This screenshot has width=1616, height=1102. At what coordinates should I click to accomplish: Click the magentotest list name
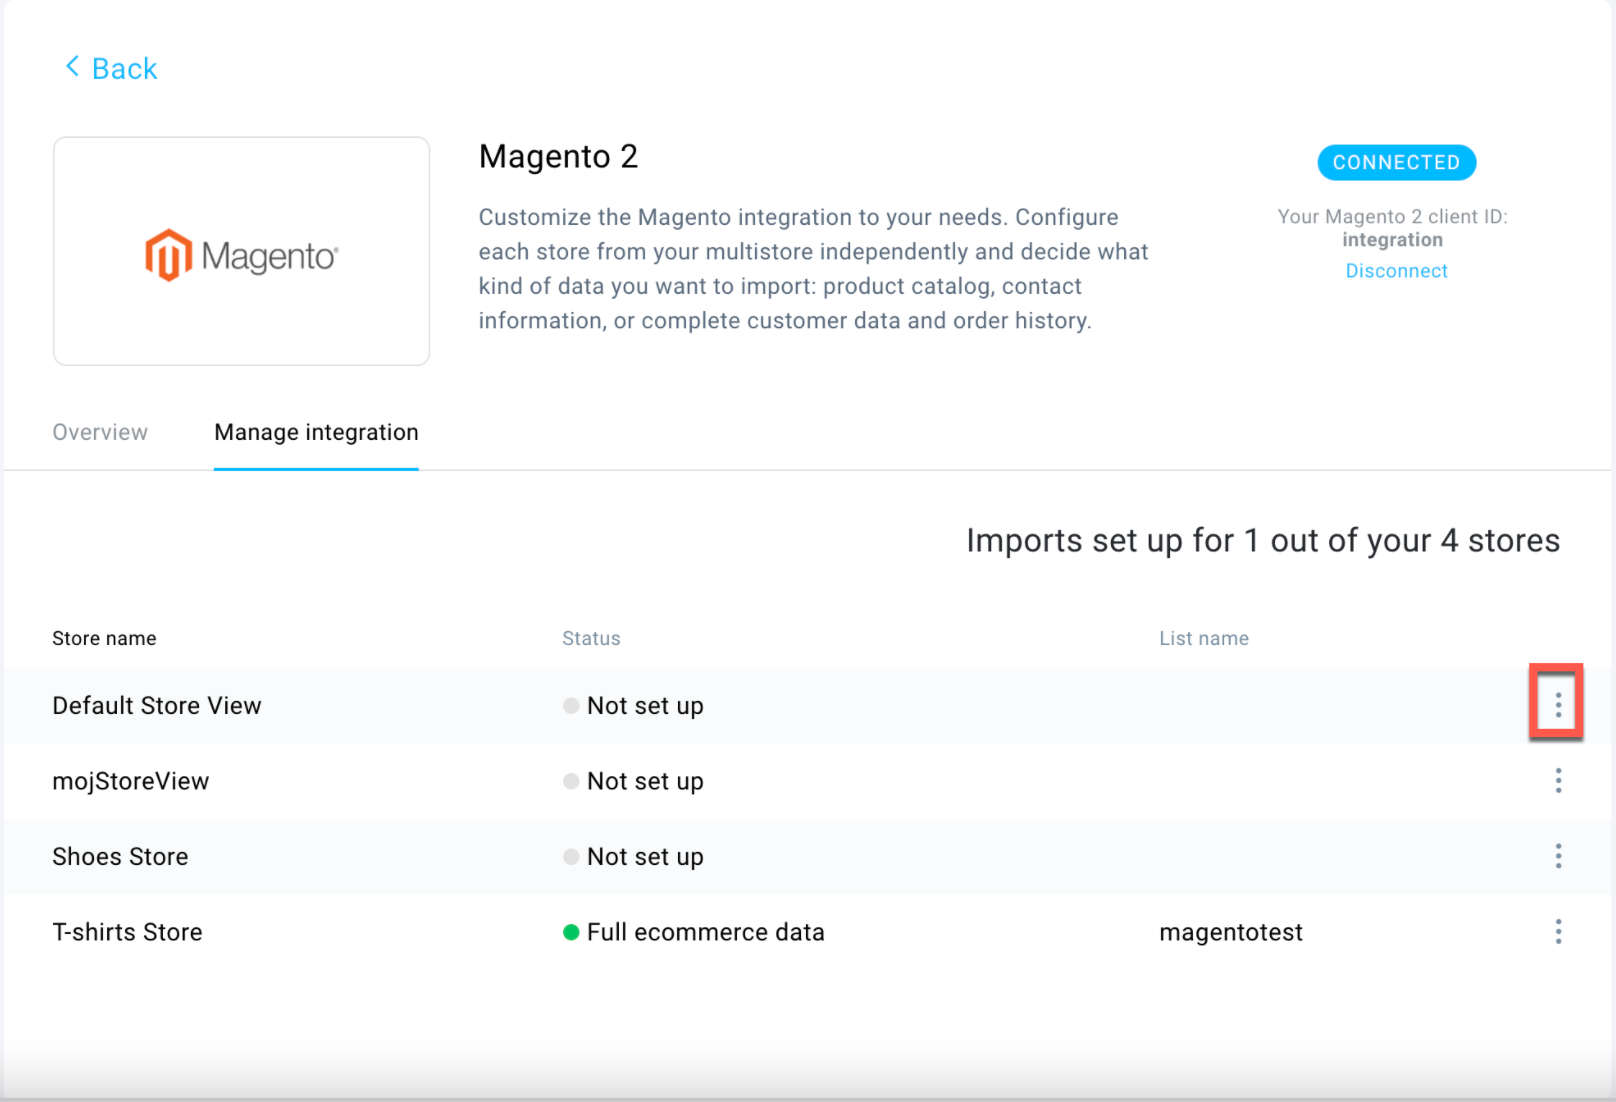[x=1231, y=932]
